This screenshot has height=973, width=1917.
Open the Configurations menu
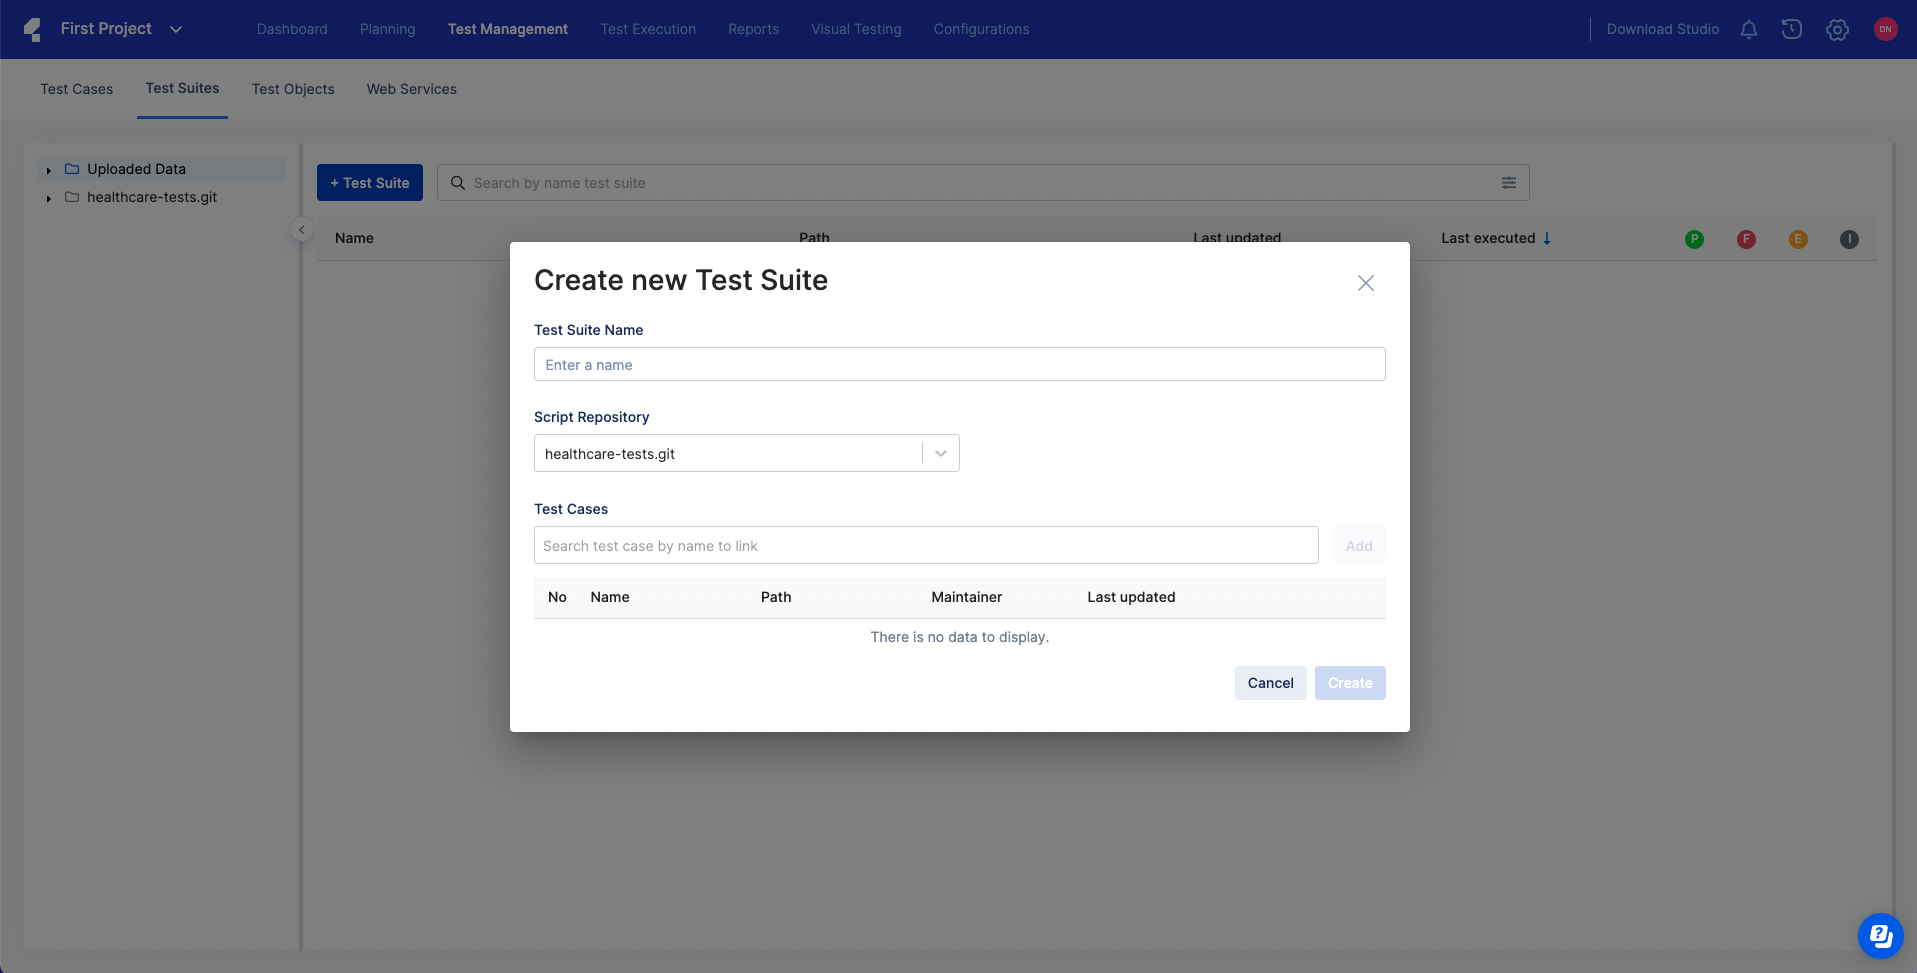982,29
